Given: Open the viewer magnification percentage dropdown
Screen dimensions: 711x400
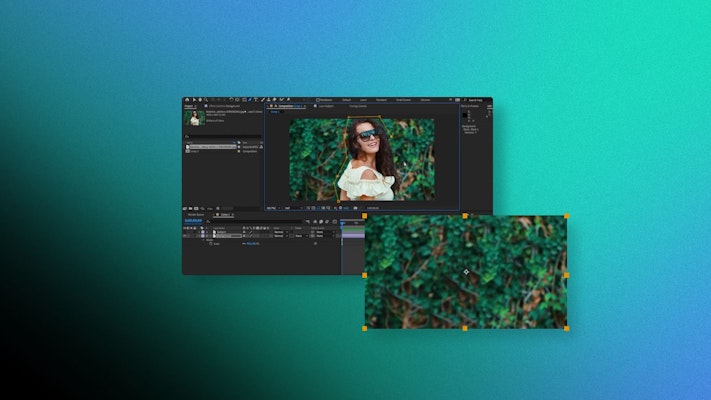Looking at the screenshot, I should coord(272,208).
